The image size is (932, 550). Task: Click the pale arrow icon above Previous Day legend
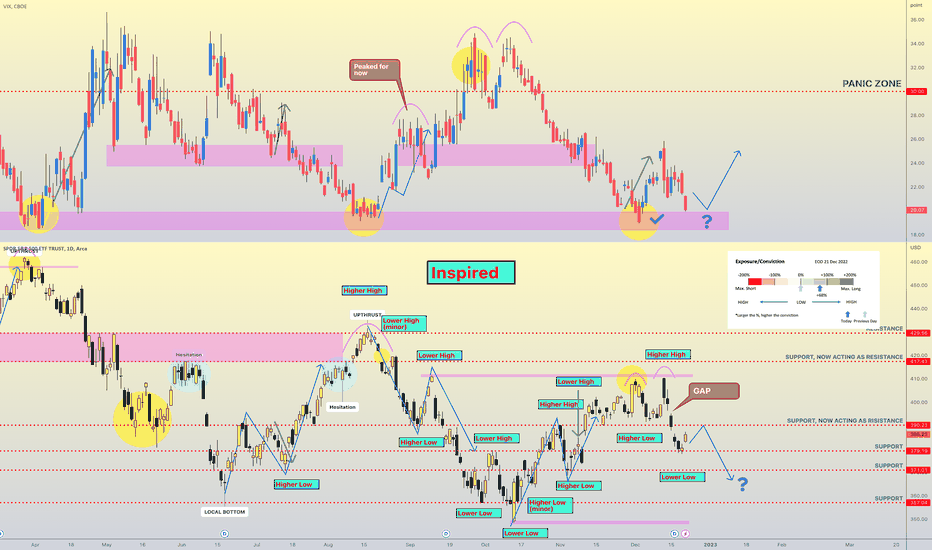865,314
